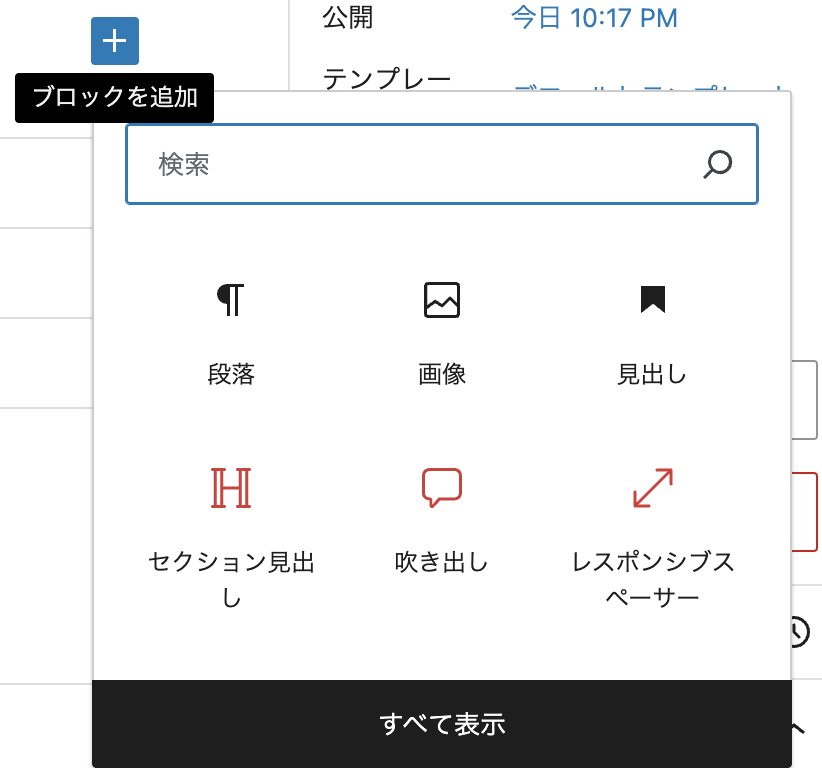Collapse panel with the up chevron
Screen dimensions: 822x768
click(798, 728)
